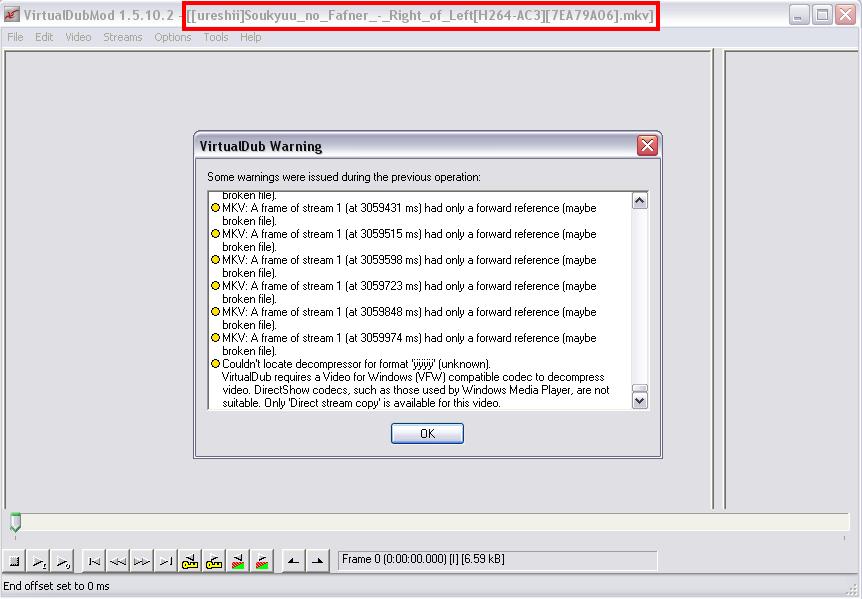Click "Some warnings were issued" label text
The image size is (862, 599).
(x=344, y=177)
